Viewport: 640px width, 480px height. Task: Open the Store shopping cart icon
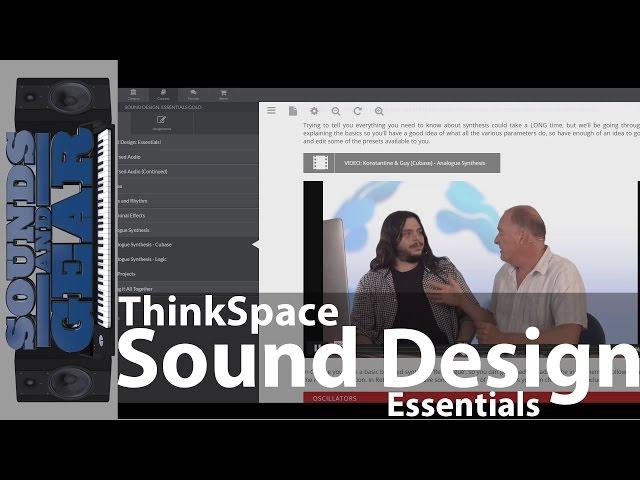pos(223,94)
